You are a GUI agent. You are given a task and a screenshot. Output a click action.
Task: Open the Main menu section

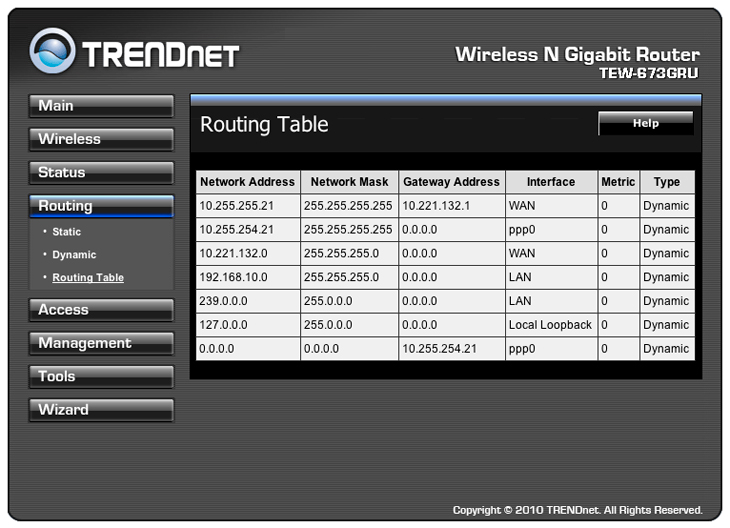pos(100,106)
